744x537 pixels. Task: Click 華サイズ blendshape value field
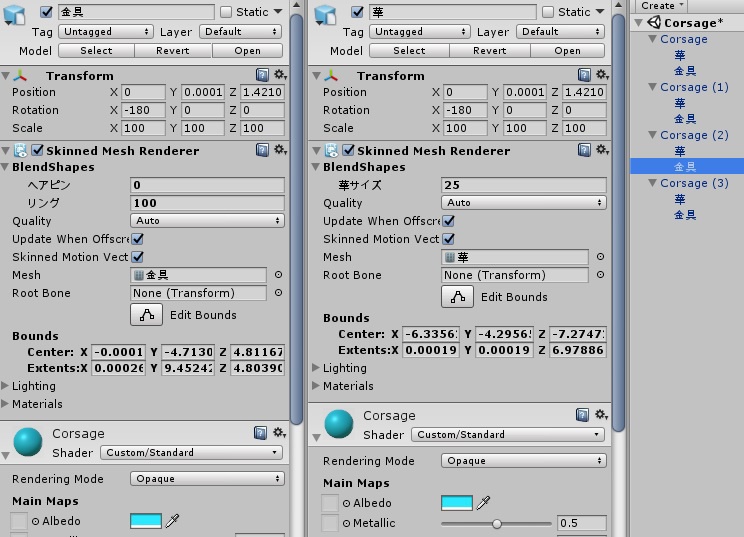pos(523,185)
